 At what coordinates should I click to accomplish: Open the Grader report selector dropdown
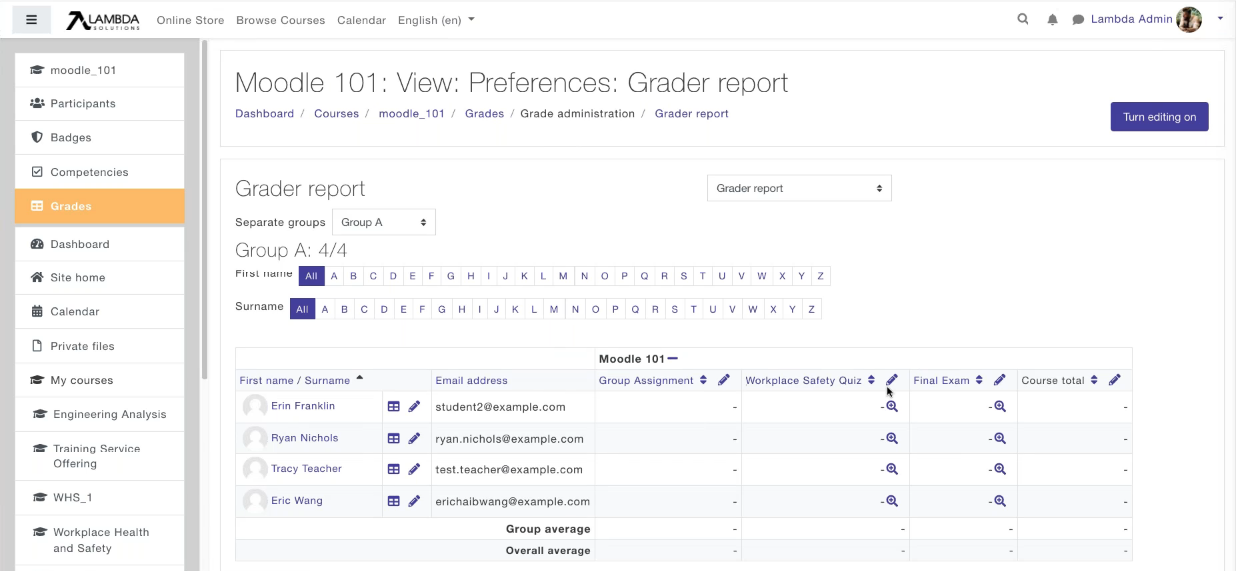(799, 188)
